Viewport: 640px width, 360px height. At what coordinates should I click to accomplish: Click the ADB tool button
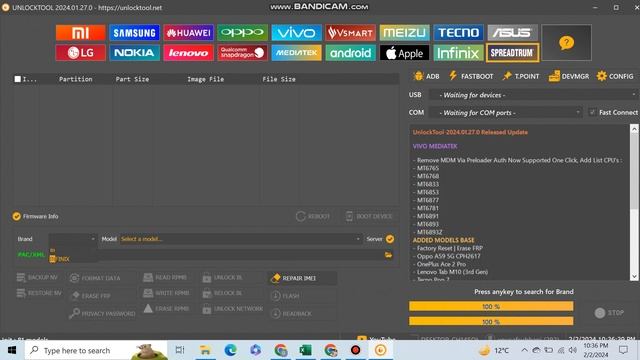tap(426, 76)
